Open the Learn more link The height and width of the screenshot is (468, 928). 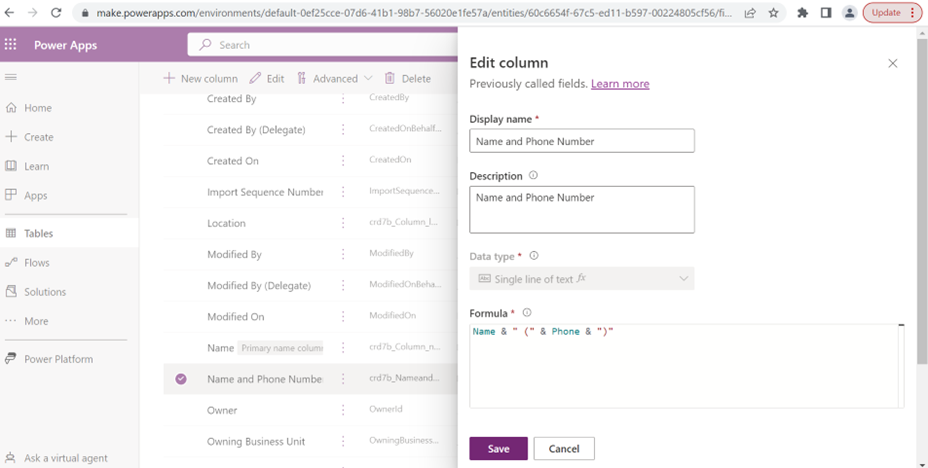click(x=620, y=84)
